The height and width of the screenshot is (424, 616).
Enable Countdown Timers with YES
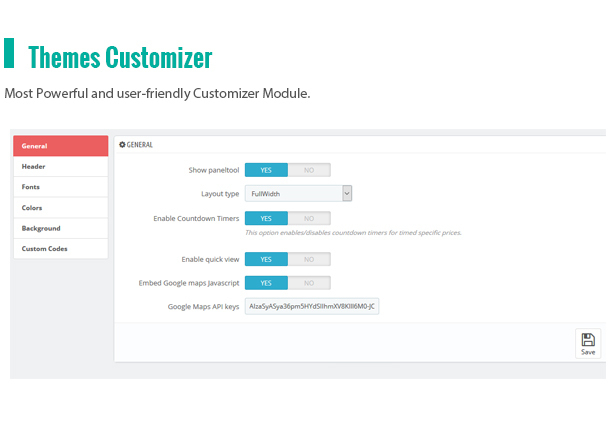[266, 218]
